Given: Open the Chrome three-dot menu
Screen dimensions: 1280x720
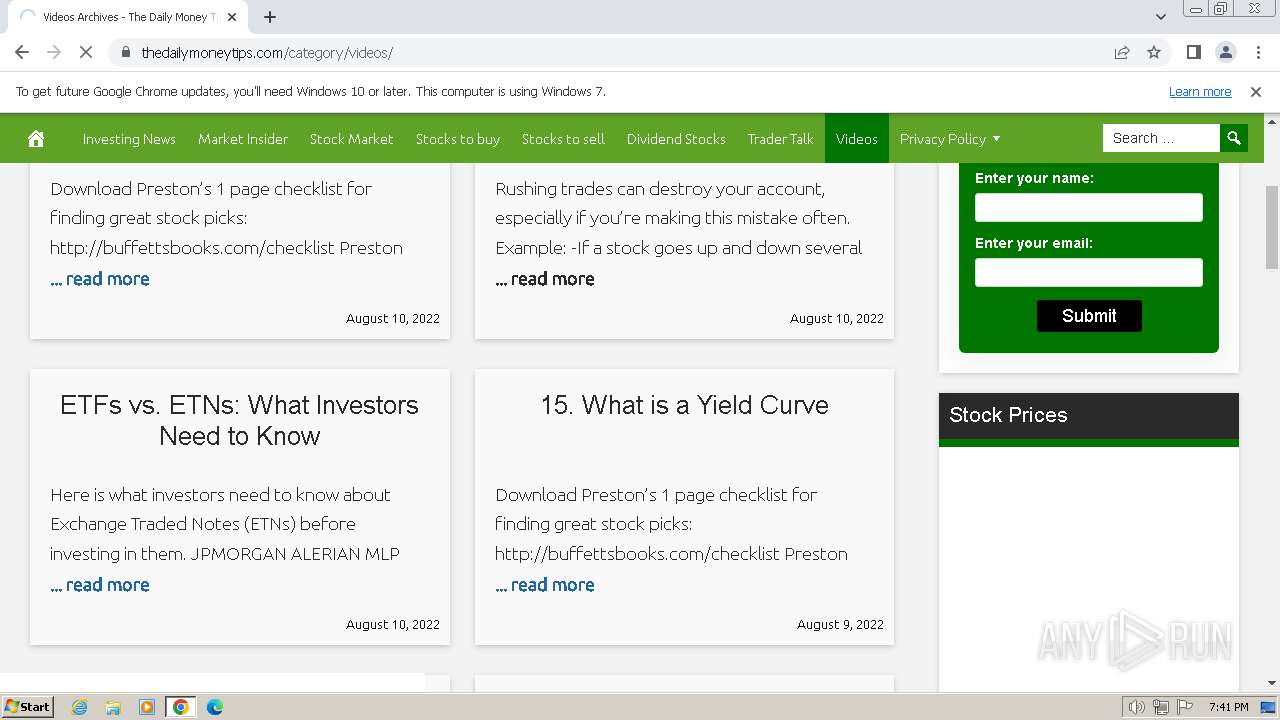Looking at the screenshot, I should 1257,52.
